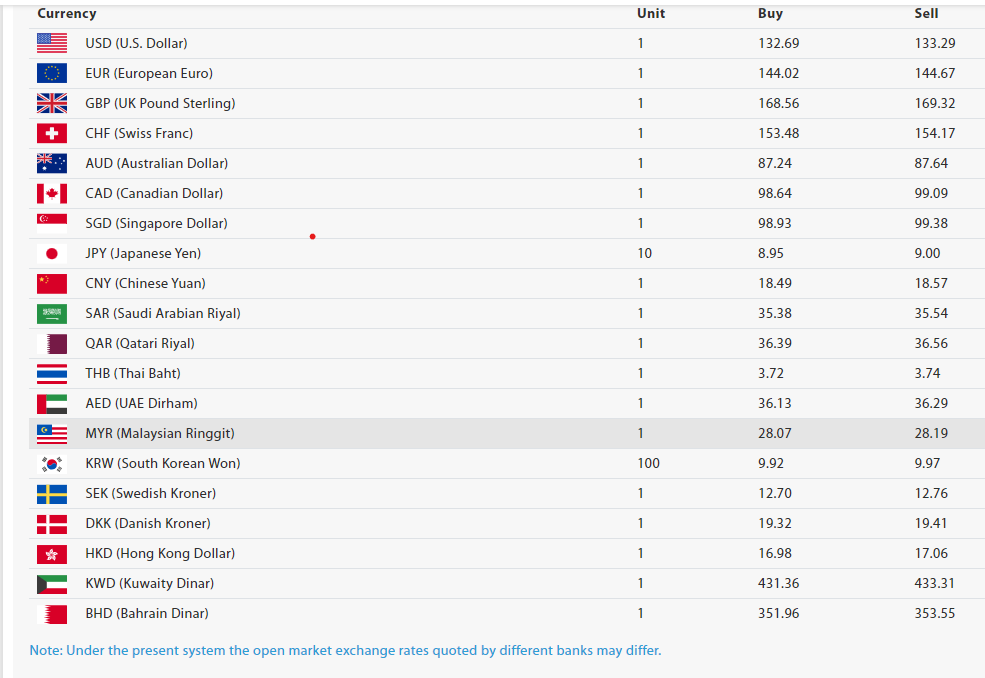Select the UK Union Jack flag
This screenshot has width=985, height=678.
click(52, 103)
